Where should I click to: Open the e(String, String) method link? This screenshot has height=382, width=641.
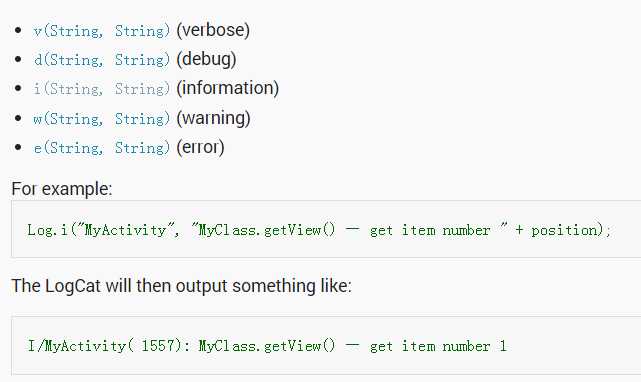click(x=101, y=148)
